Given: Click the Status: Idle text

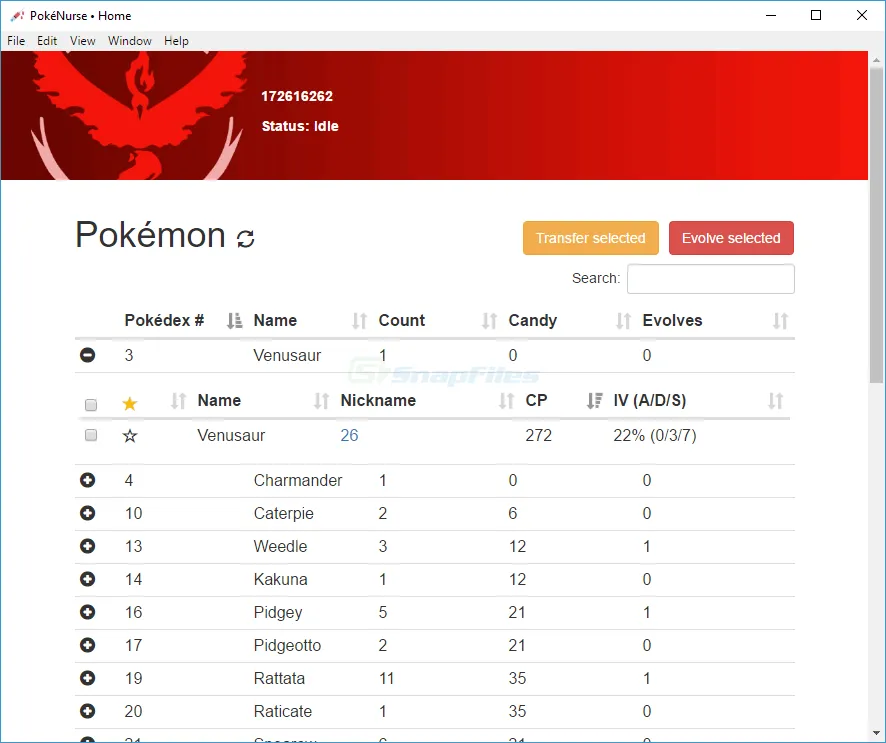Looking at the screenshot, I should [x=300, y=126].
